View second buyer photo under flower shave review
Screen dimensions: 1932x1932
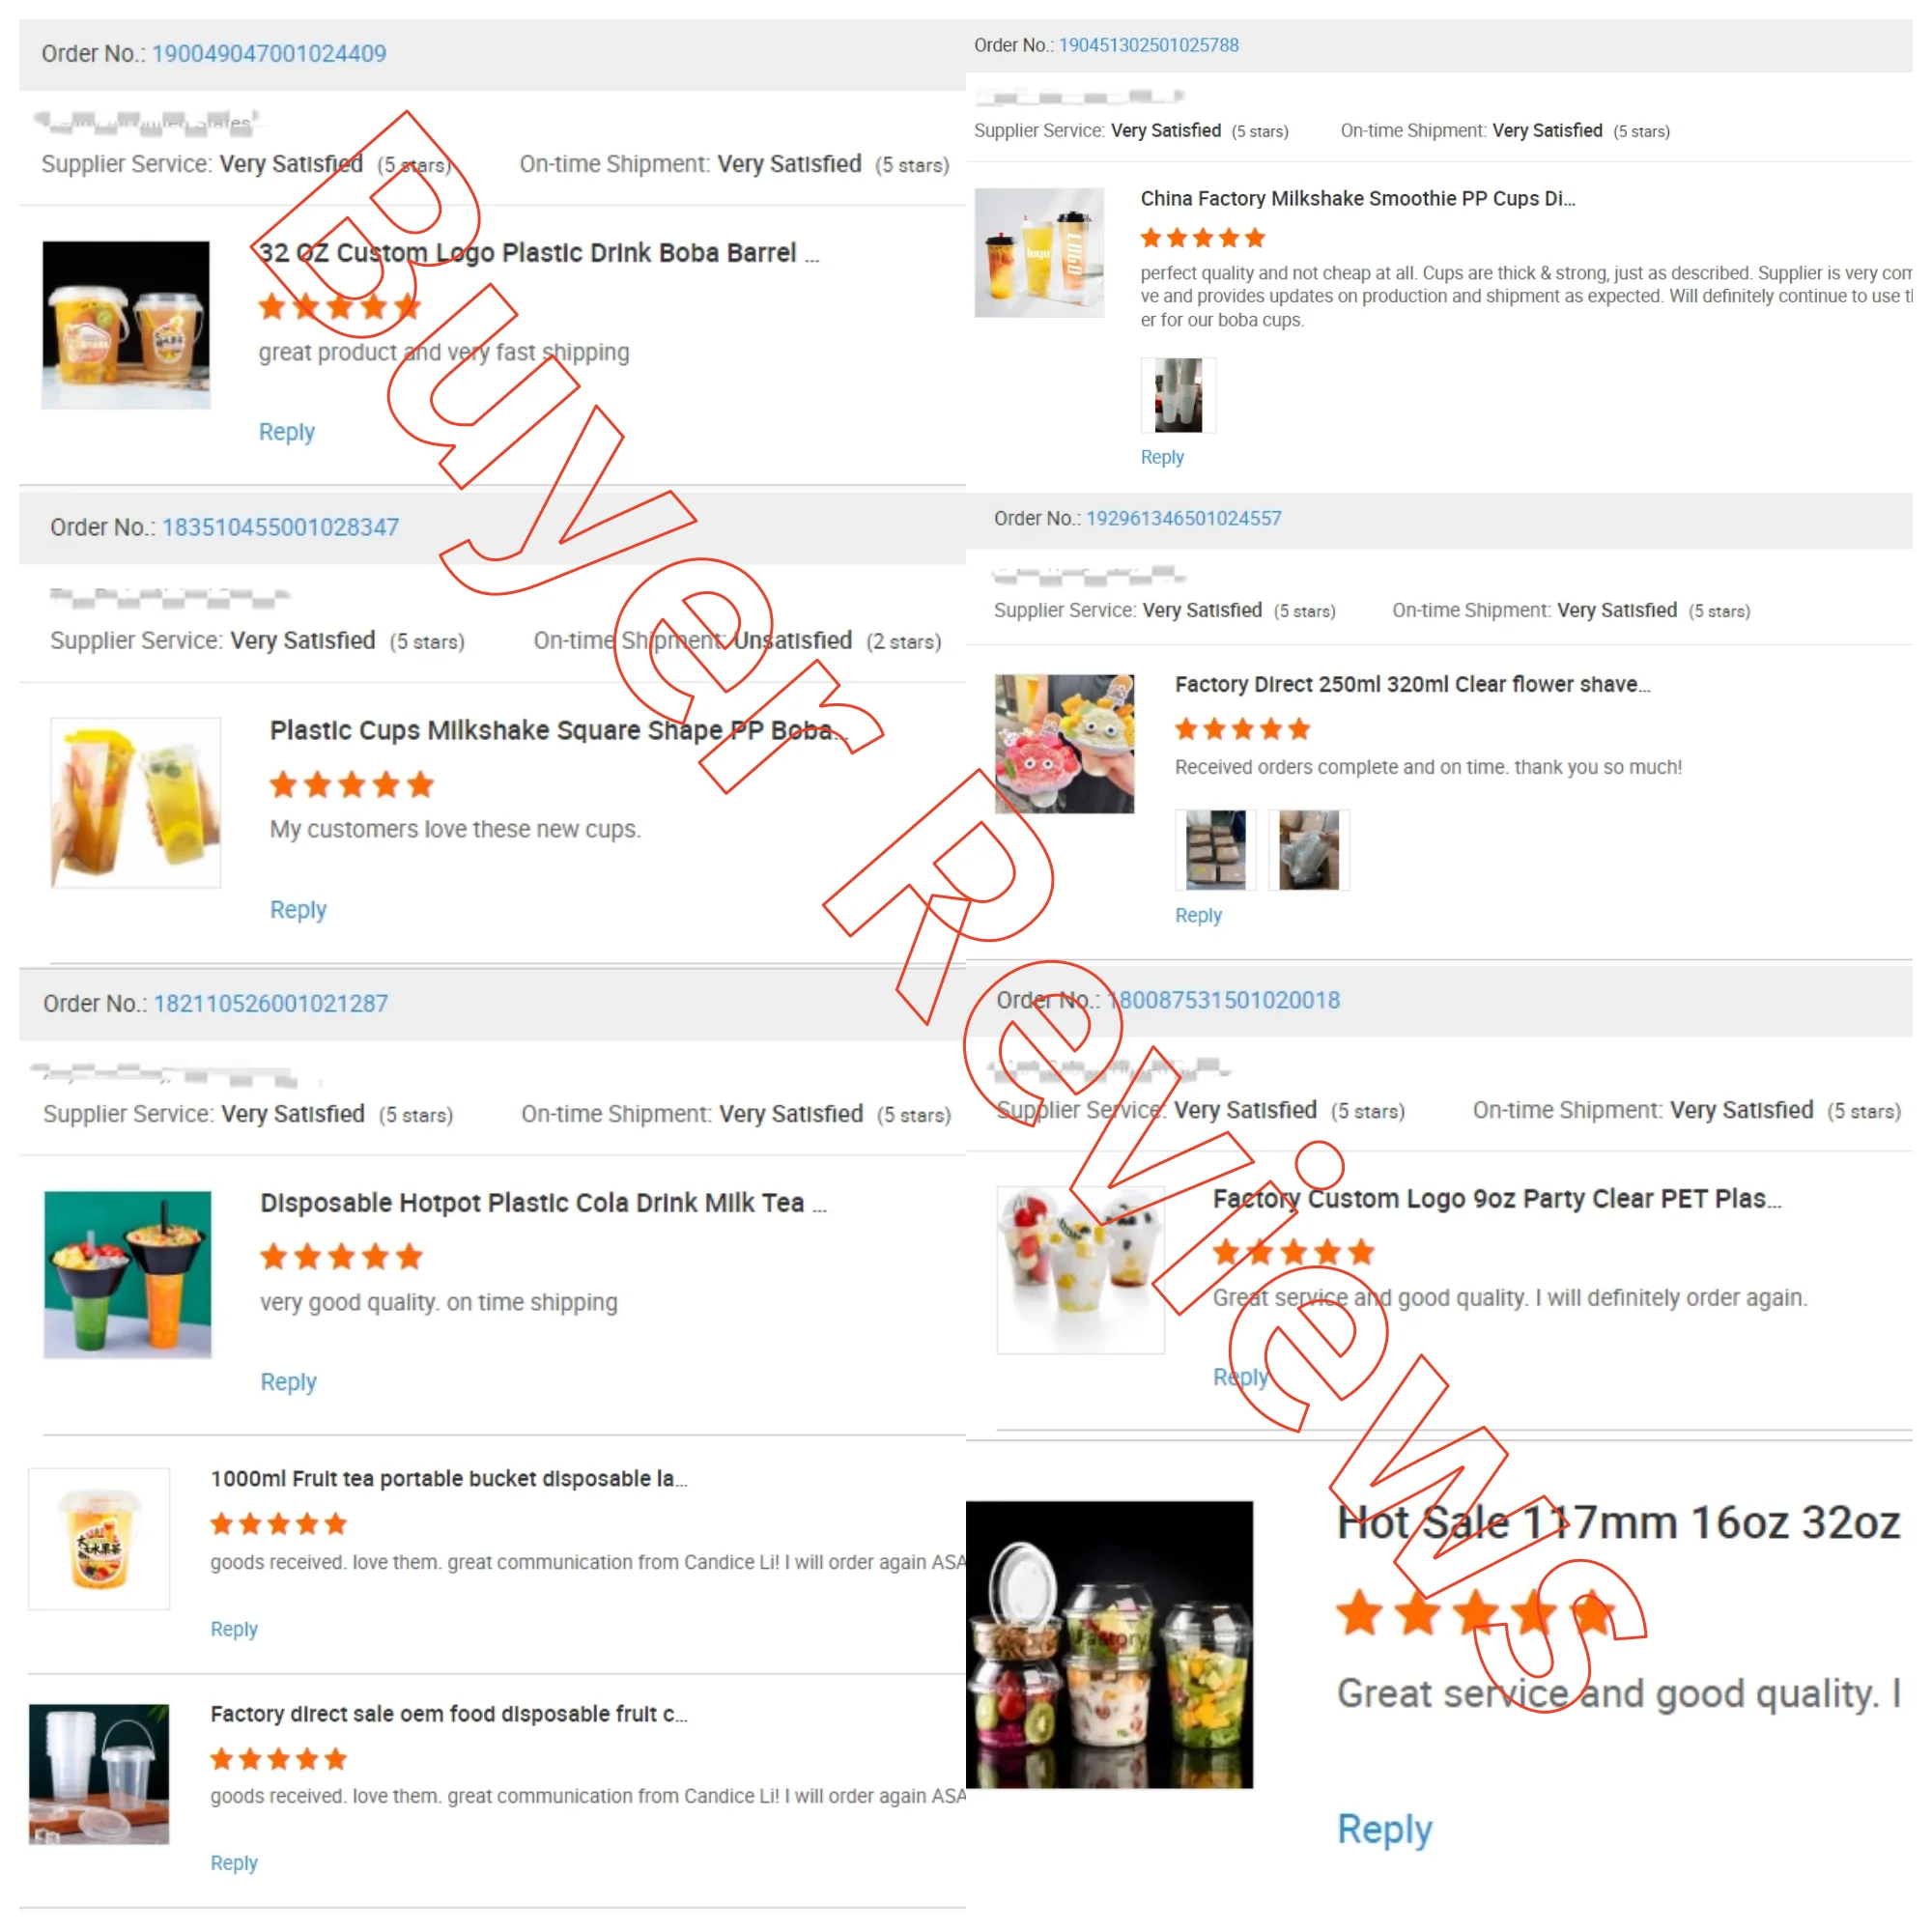pos(1308,849)
